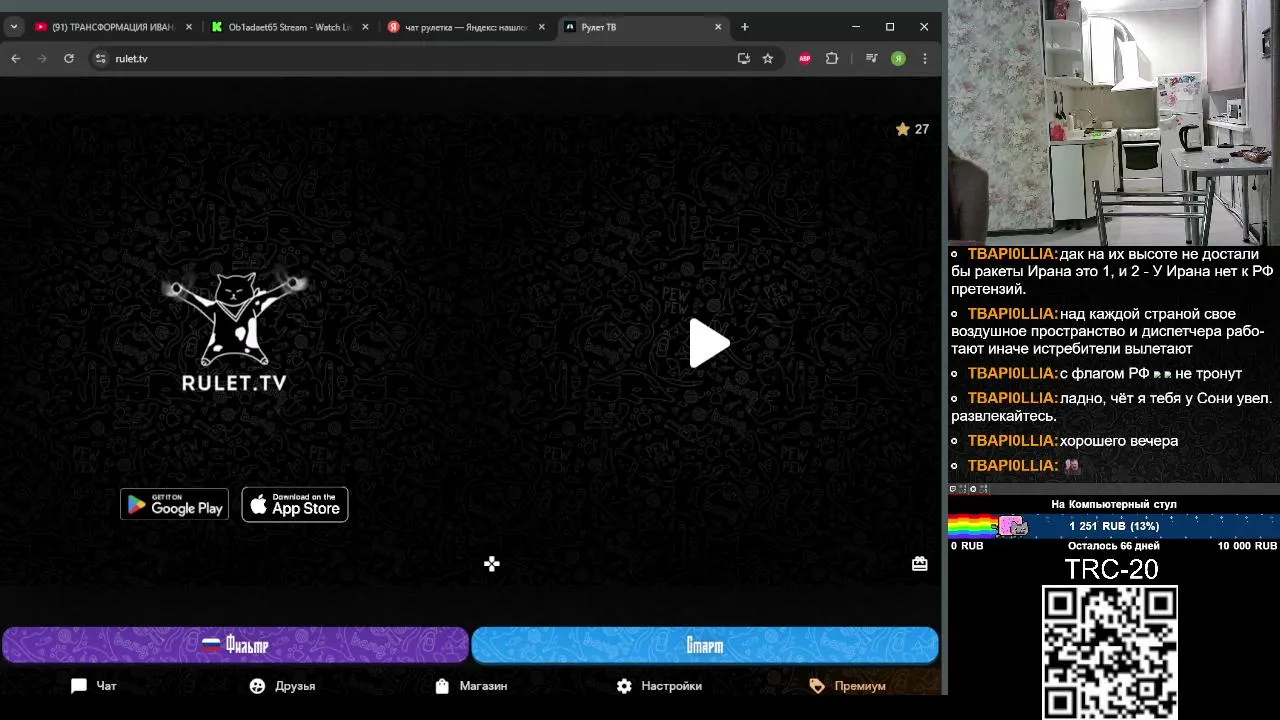Click the "с флагом РФ" chat message
This screenshot has height=720, width=1280.
(x=1151, y=374)
